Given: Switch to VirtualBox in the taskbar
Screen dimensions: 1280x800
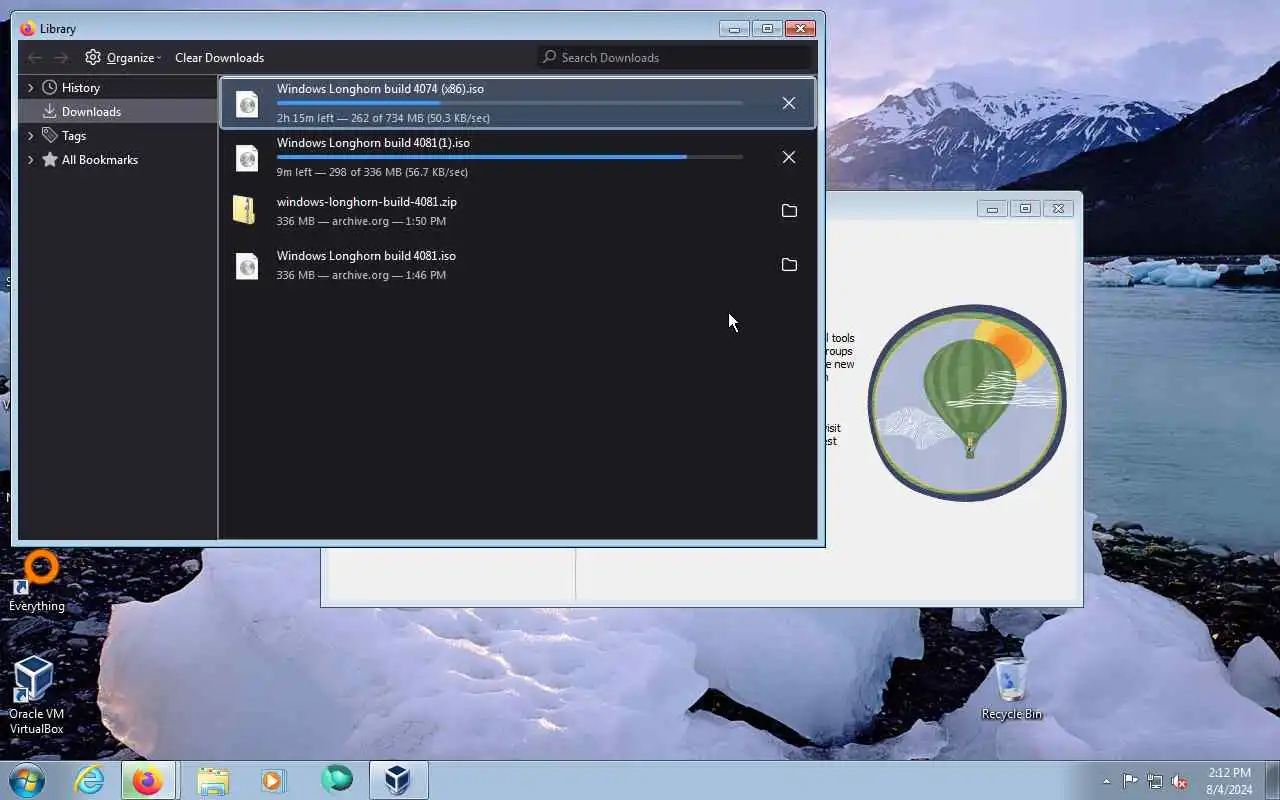Looking at the screenshot, I should (398, 780).
